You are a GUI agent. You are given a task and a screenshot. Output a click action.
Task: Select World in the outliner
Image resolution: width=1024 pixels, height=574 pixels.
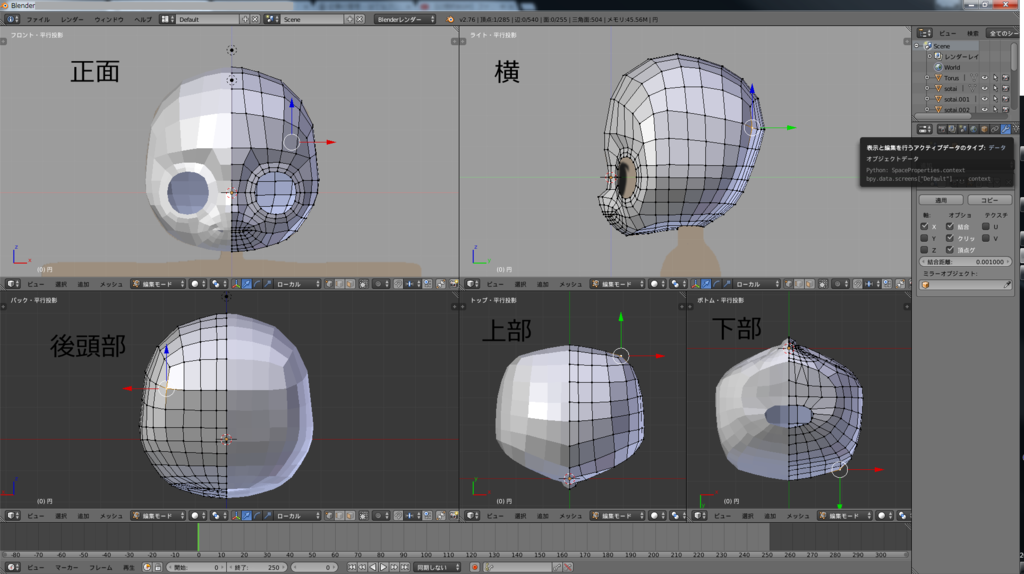952,67
